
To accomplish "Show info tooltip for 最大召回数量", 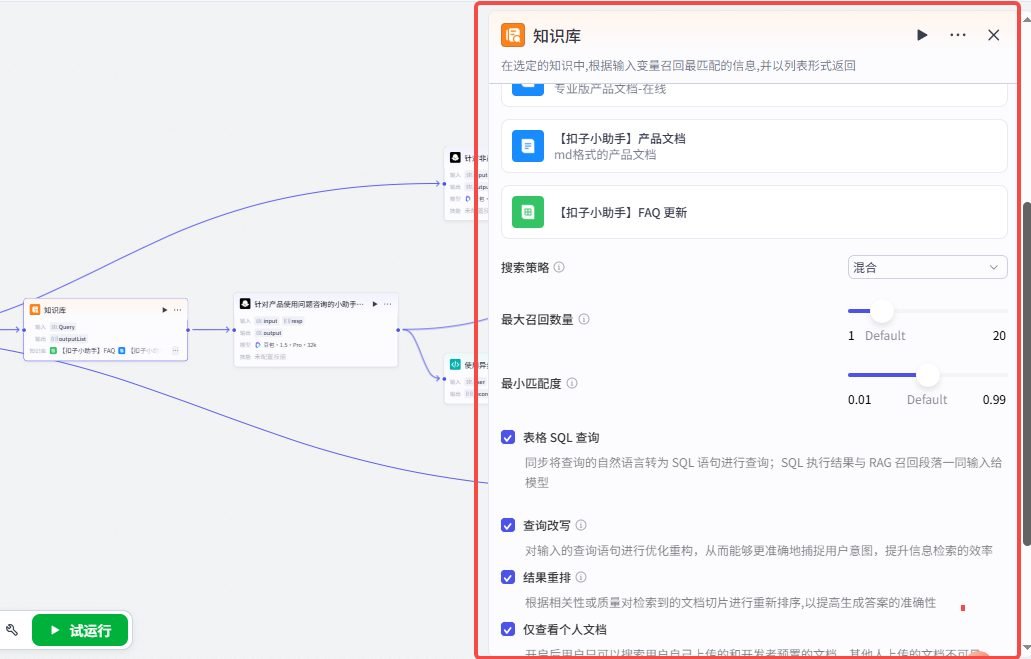I will pyautogui.click(x=584, y=319).
